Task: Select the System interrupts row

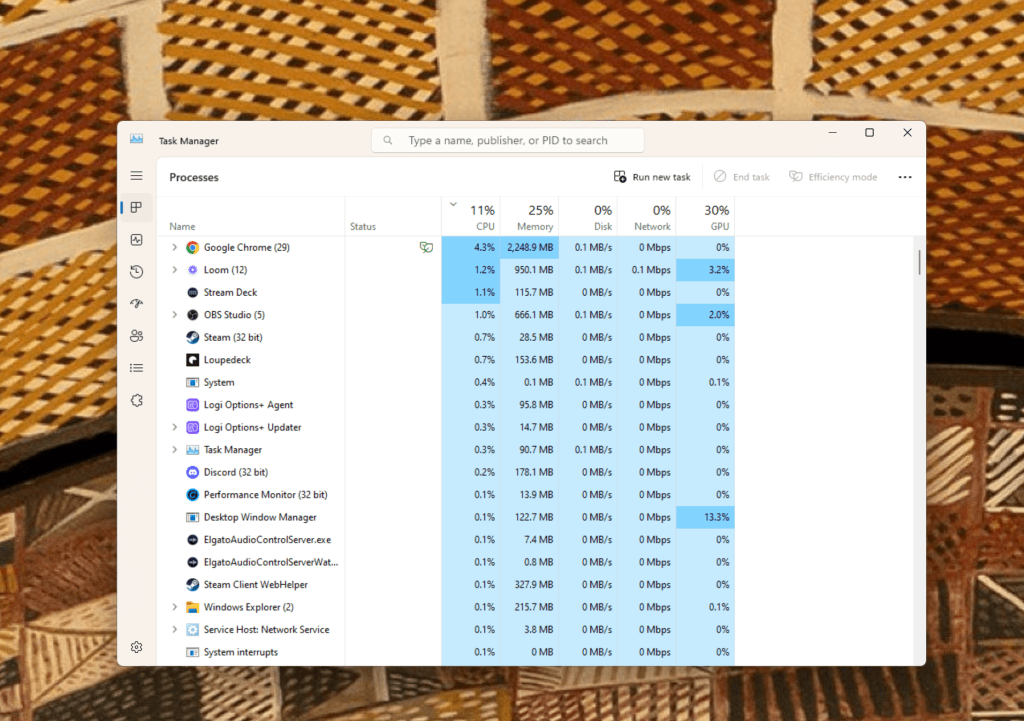Action: tap(446, 652)
